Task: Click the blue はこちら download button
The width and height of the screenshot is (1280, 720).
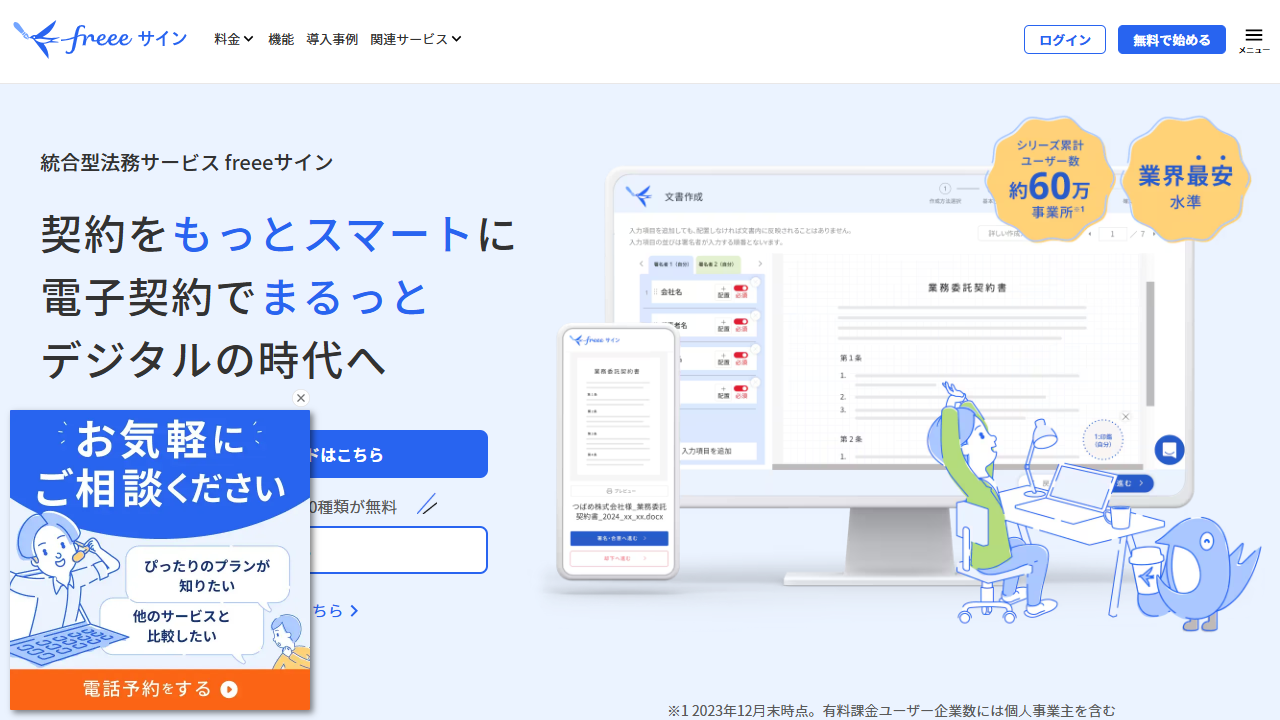Action: [x=399, y=454]
